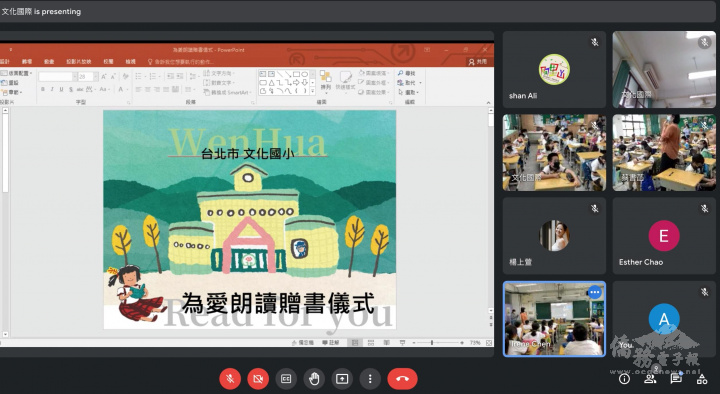Open the 投影片放映 ribbon tab
This screenshot has width=720, height=394.
coord(79,62)
